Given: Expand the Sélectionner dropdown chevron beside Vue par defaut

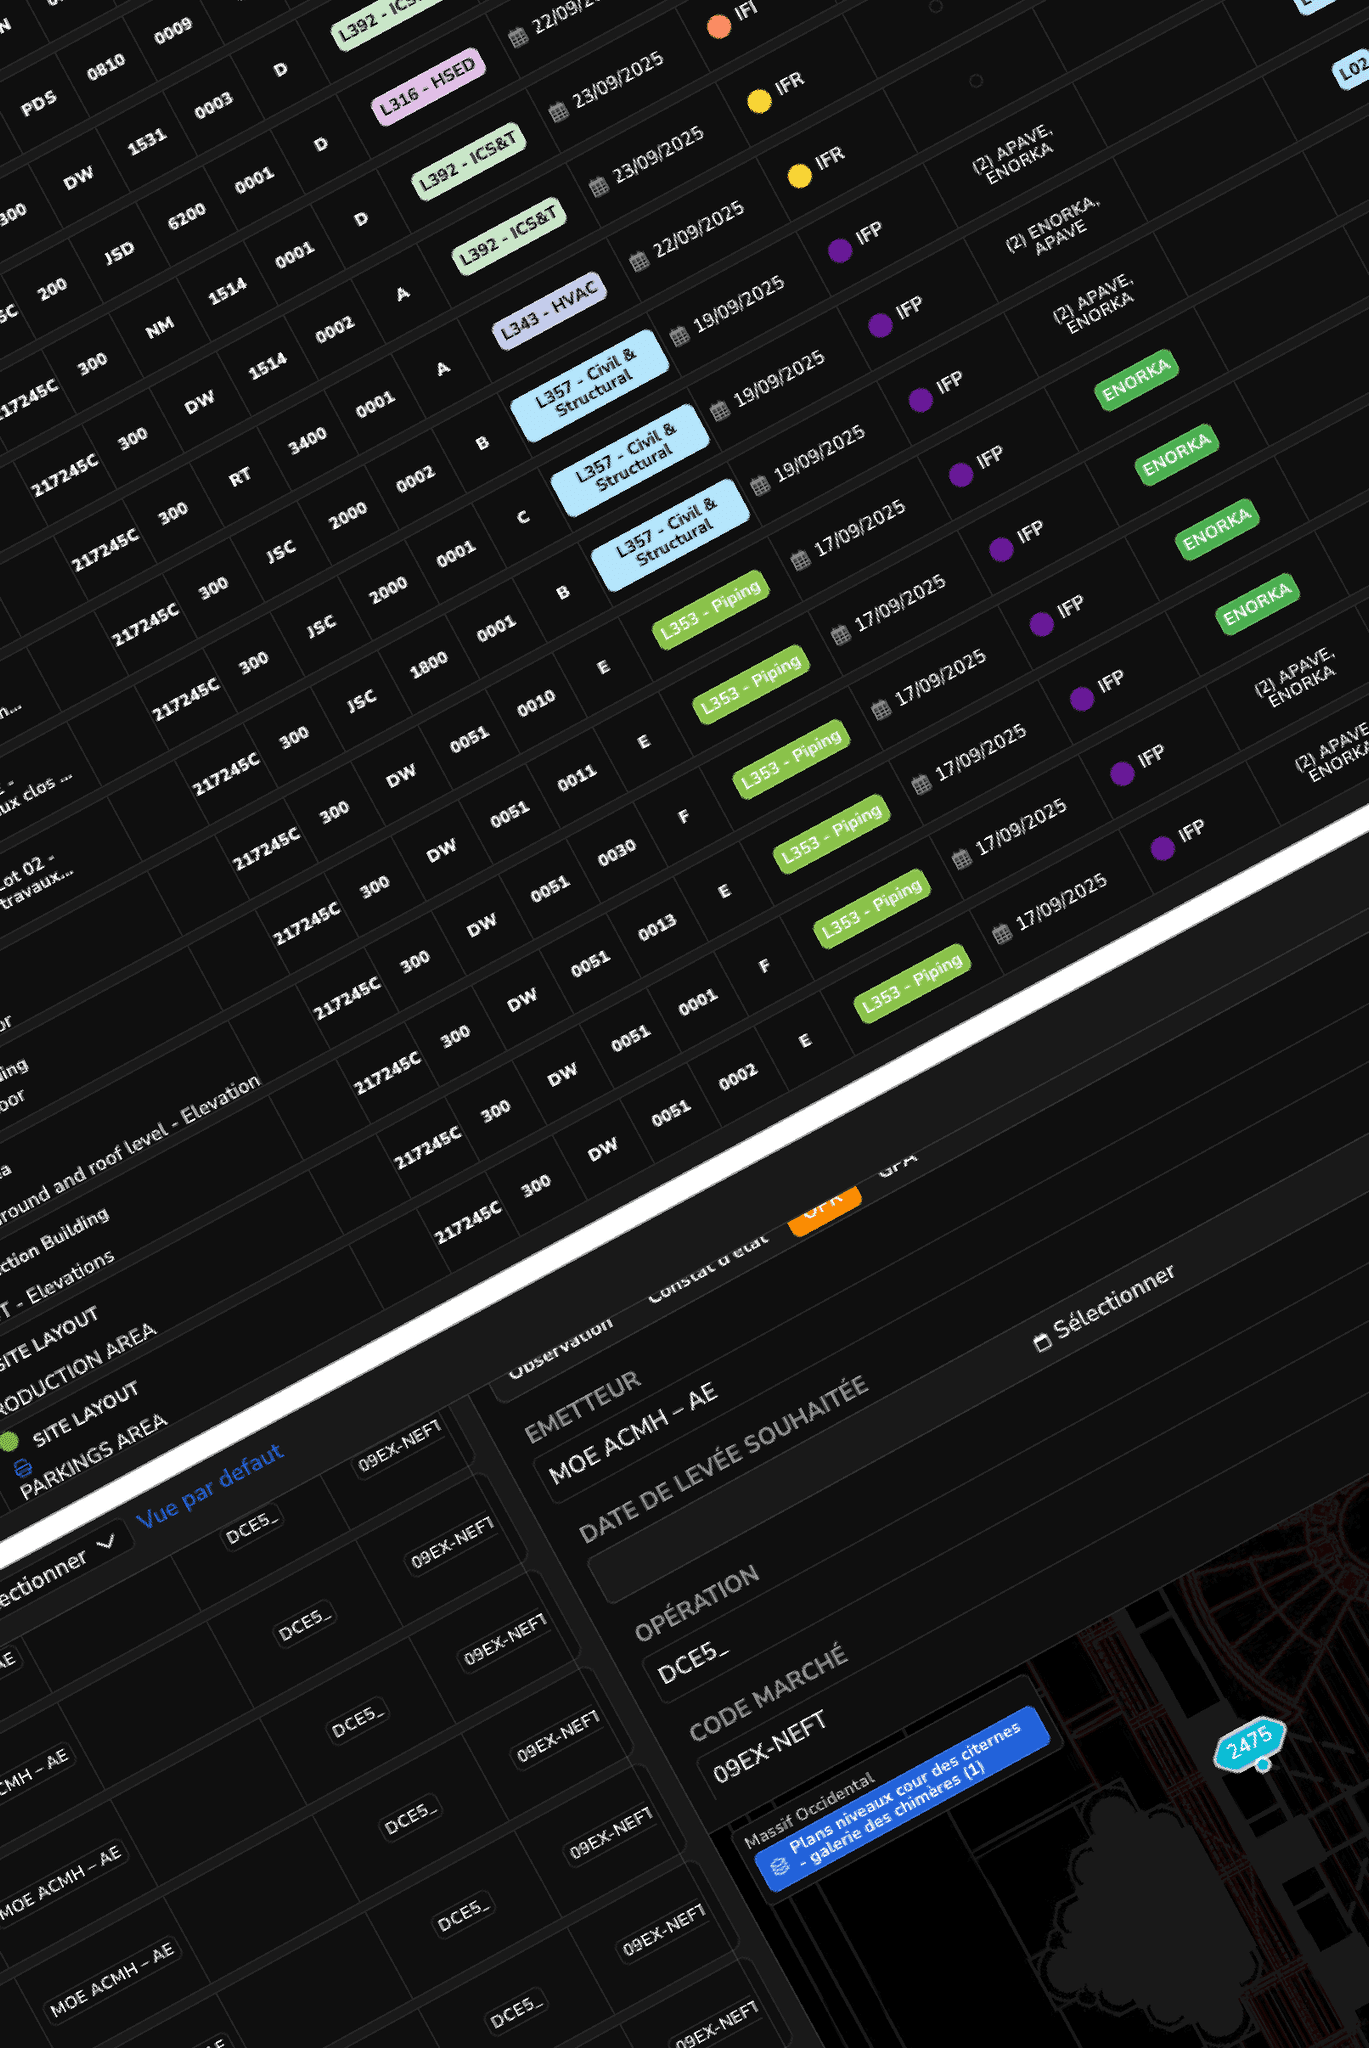Looking at the screenshot, I should tap(106, 1541).
